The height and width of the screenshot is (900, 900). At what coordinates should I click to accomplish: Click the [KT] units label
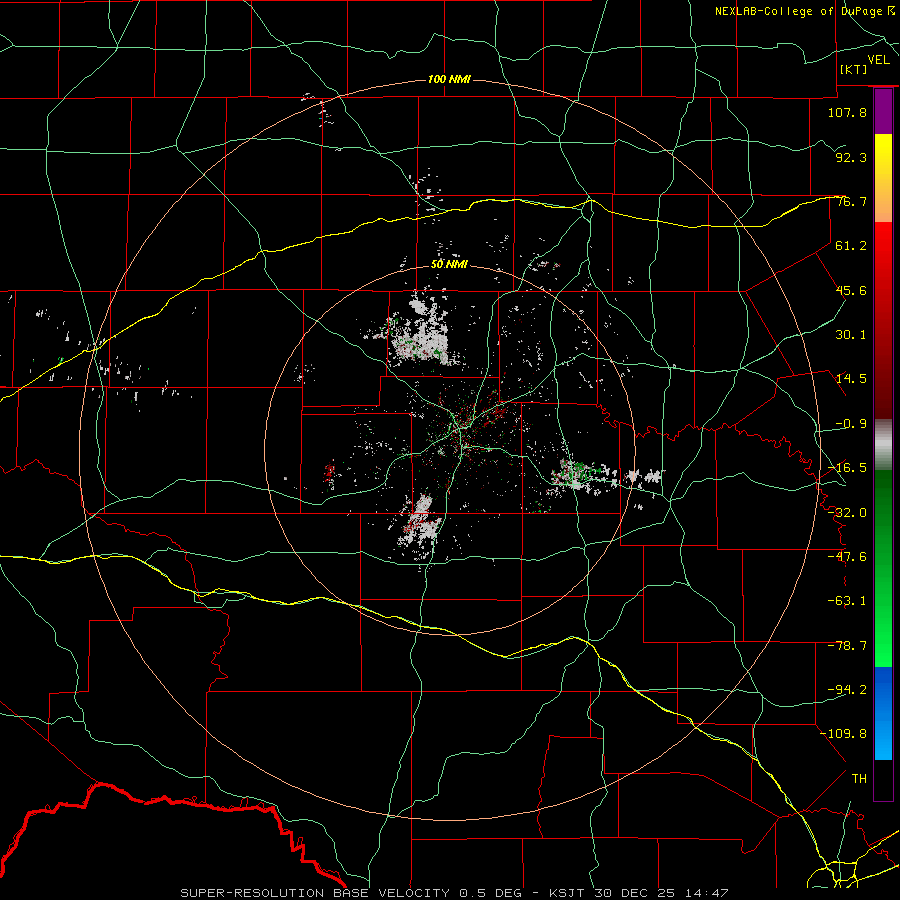tap(854, 69)
